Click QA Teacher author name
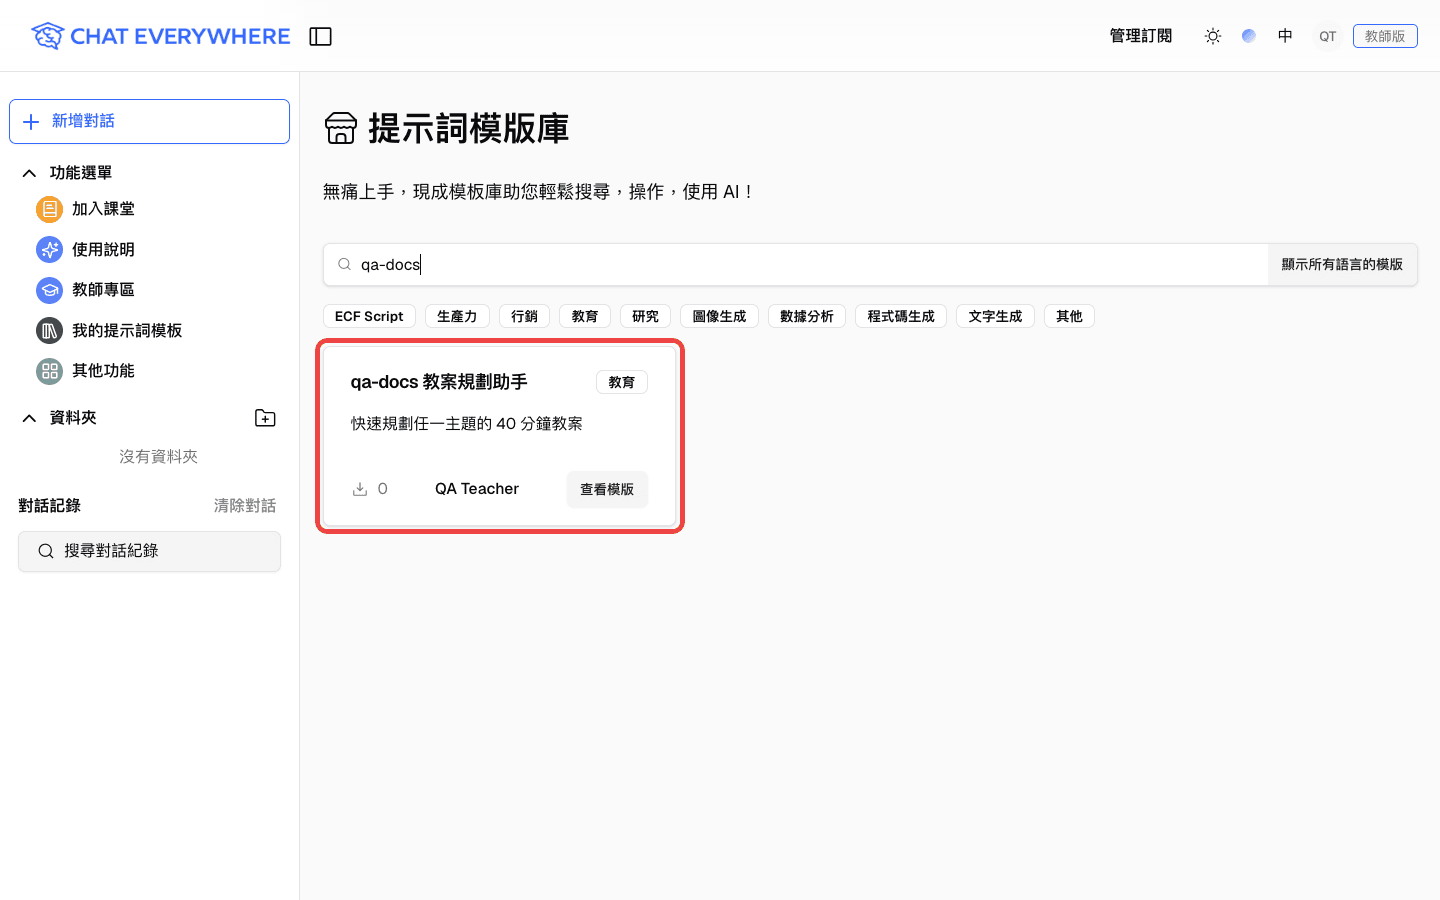This screenshot has width=1440, height=900. pyautogui.click(x=477, y=489)
